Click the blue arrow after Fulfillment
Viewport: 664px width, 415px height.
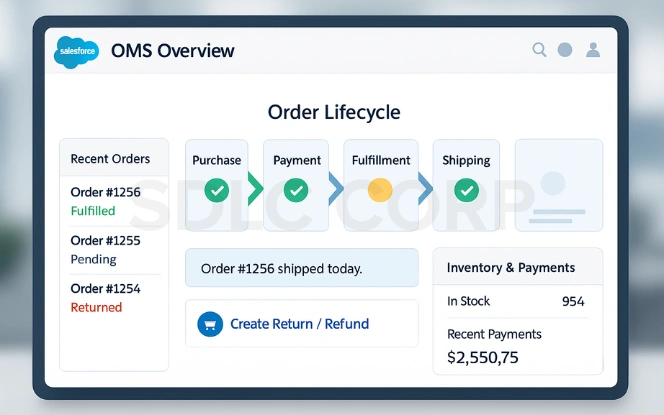(x=425, y=187)
